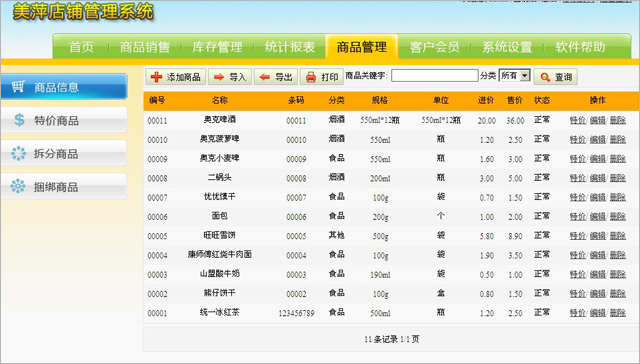The width and height of the screenshot is (640, 364).
Task: Click product name 面包
Action: click(x=220, y=216)
